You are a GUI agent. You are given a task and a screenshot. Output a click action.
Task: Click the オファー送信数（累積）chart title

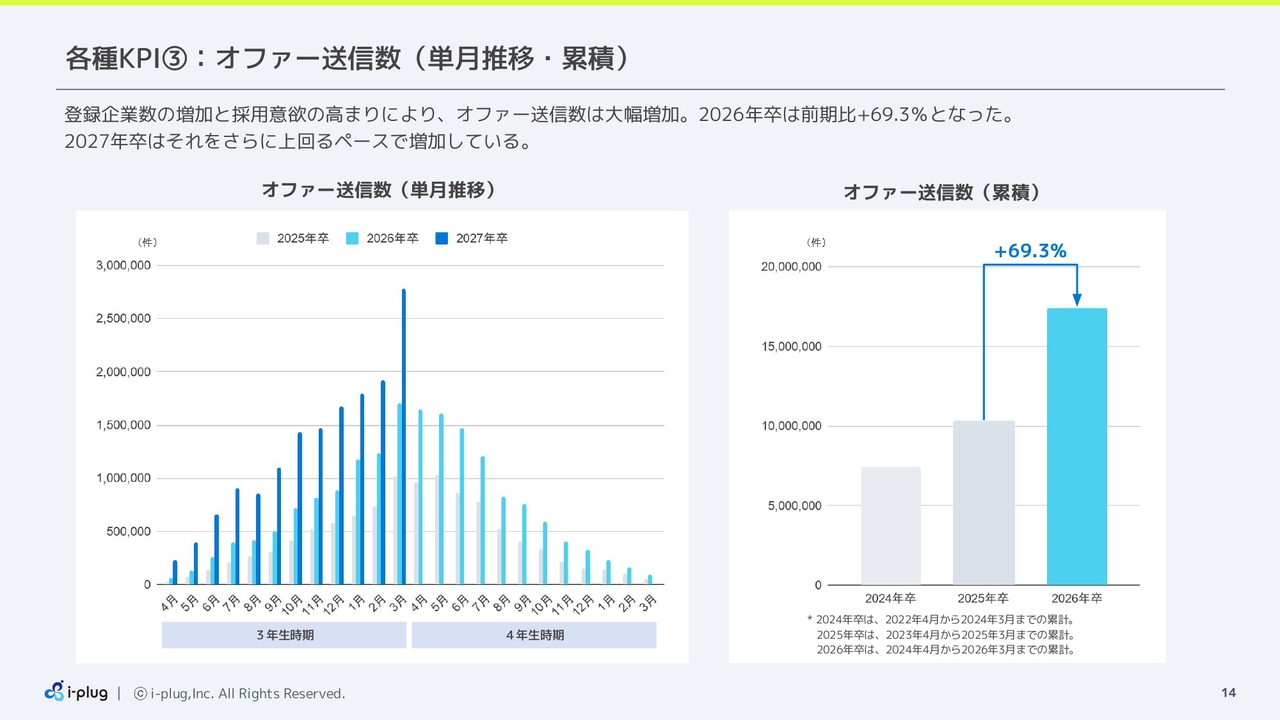coord(943,192)
